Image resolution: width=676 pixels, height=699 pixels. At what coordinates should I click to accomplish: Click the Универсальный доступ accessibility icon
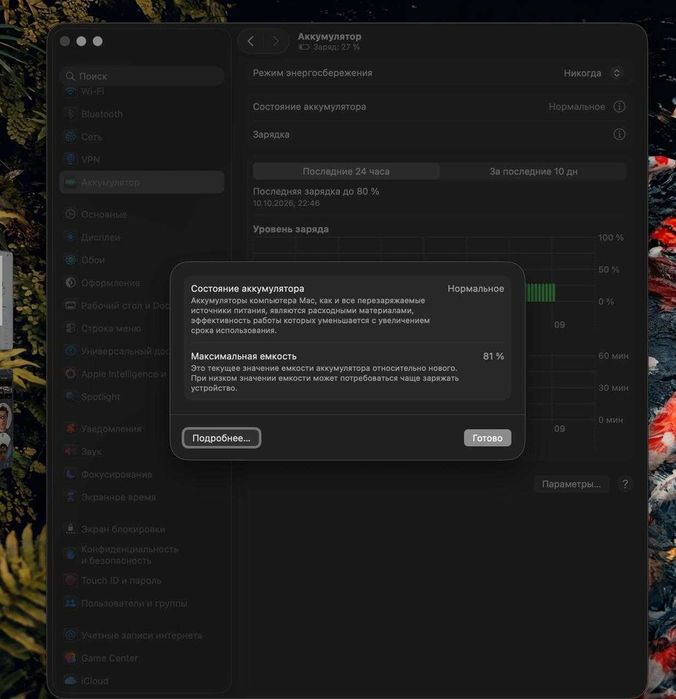click(x=70, y=351)
